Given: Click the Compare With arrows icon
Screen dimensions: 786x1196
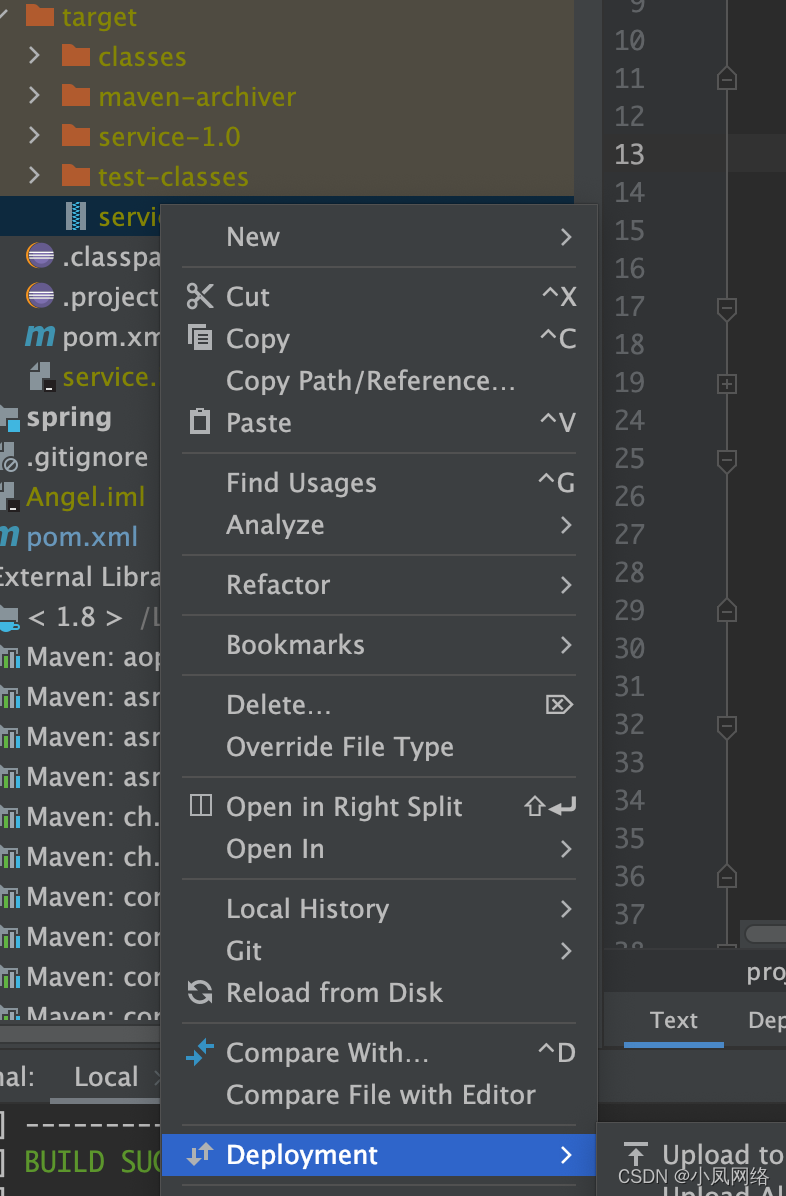Looking at the screenshot, I should 200,1052.
